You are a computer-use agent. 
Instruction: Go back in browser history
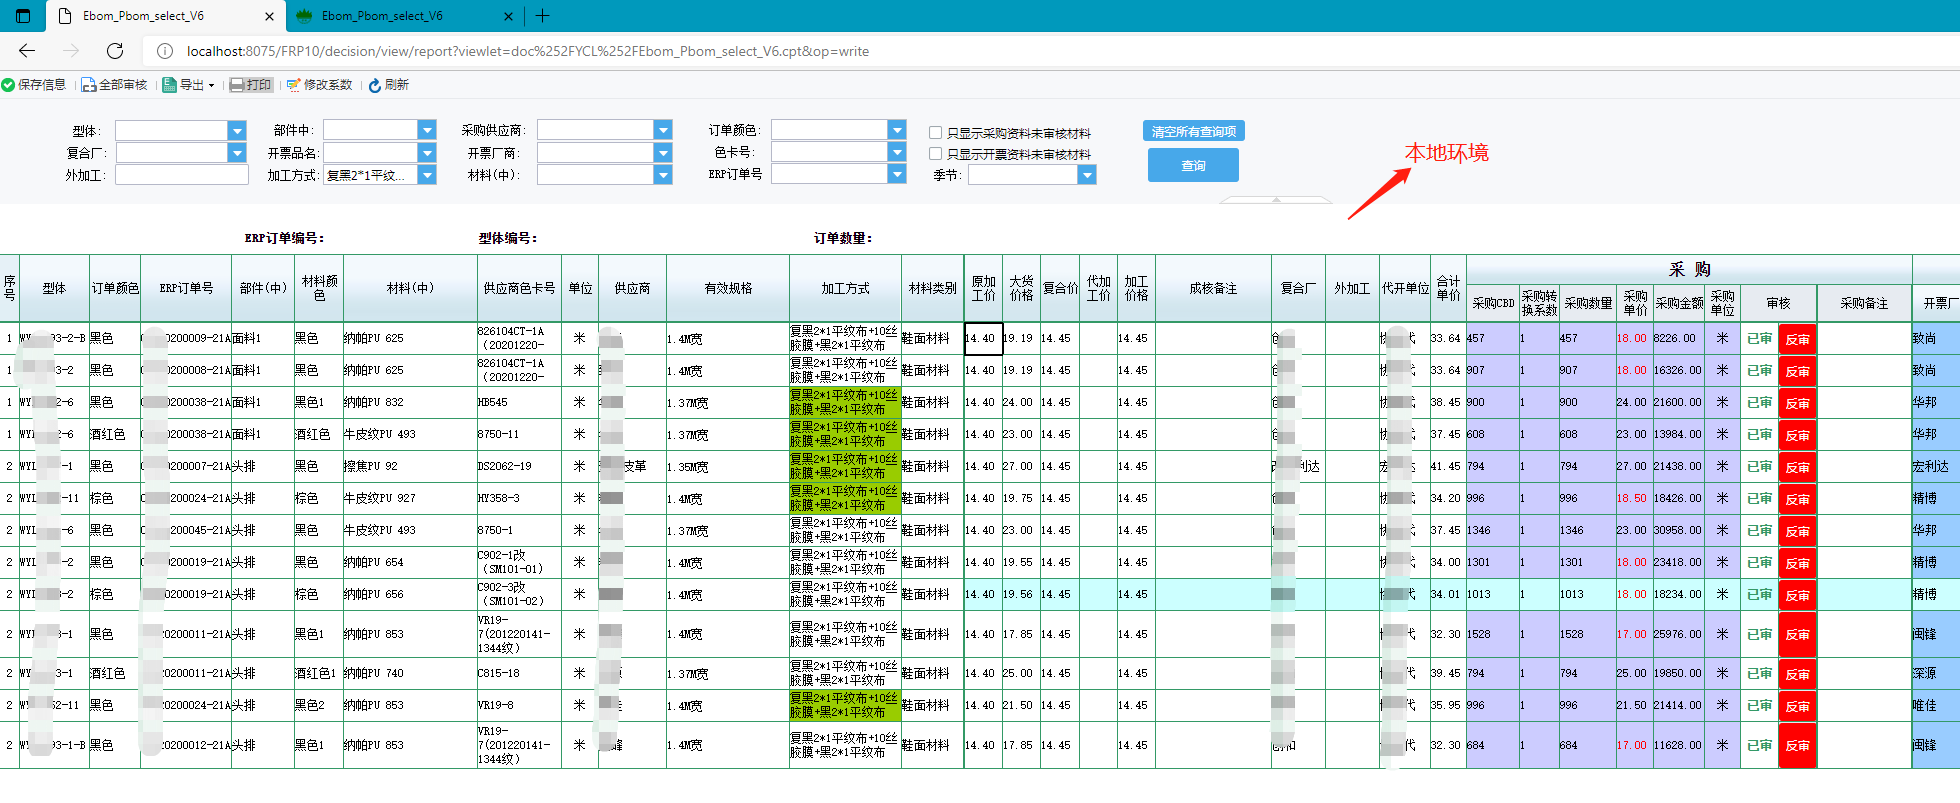(27, 51)
